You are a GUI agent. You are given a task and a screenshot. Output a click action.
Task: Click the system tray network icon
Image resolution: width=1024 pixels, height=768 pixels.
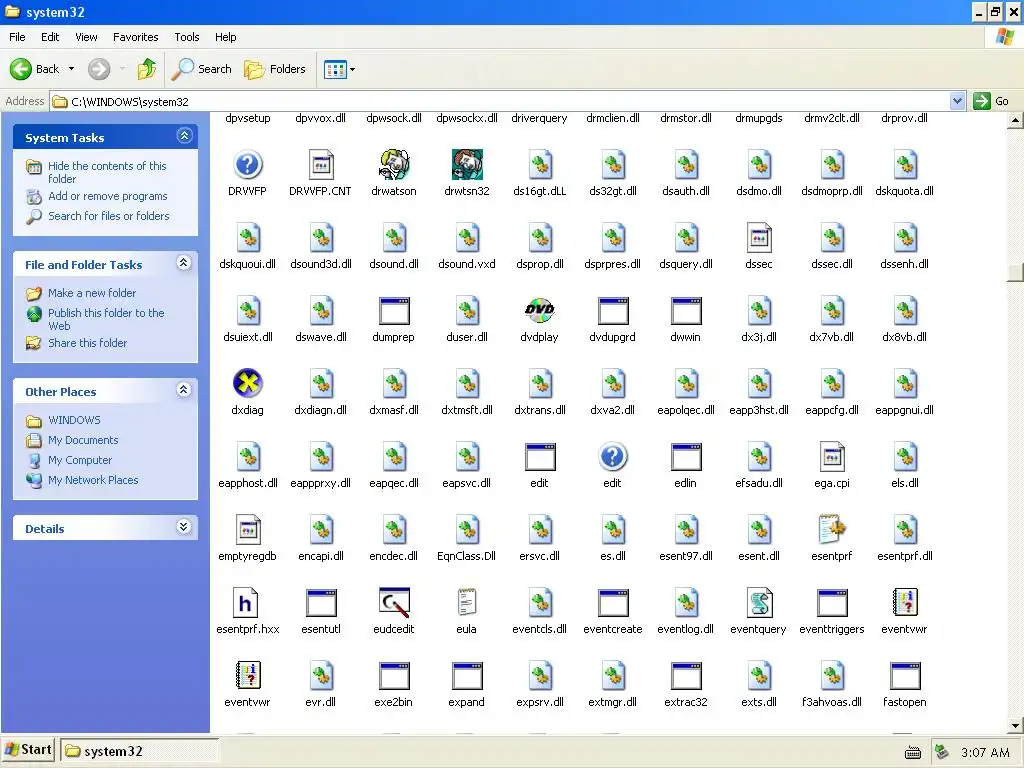(x=941, y=752)
